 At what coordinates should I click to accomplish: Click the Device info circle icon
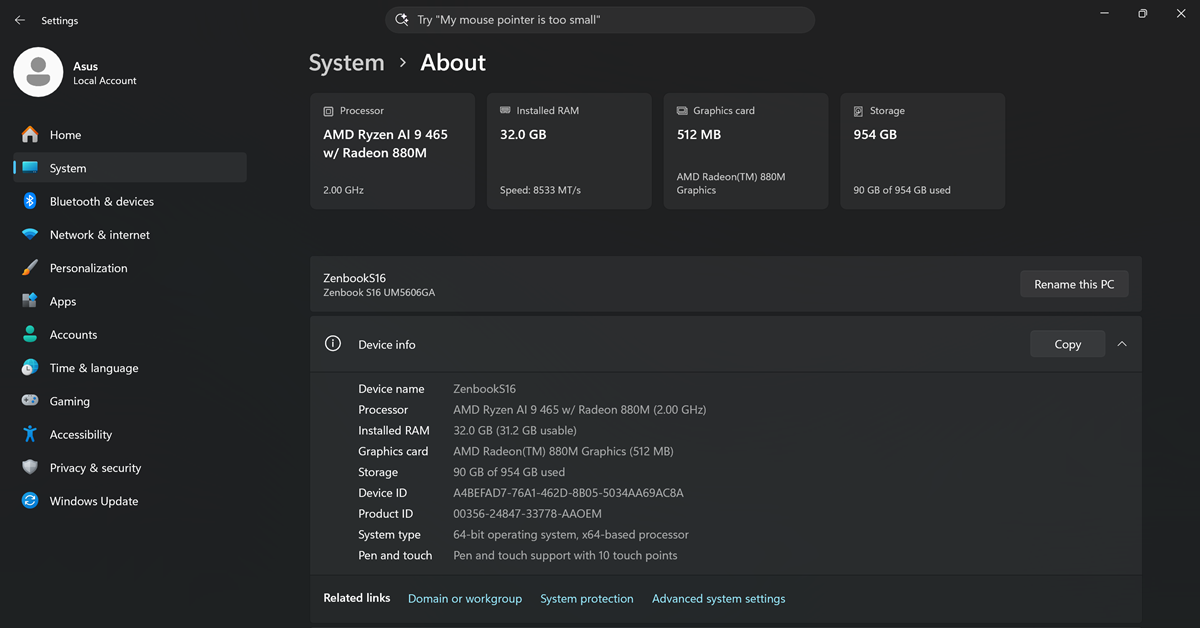(333, 344)
